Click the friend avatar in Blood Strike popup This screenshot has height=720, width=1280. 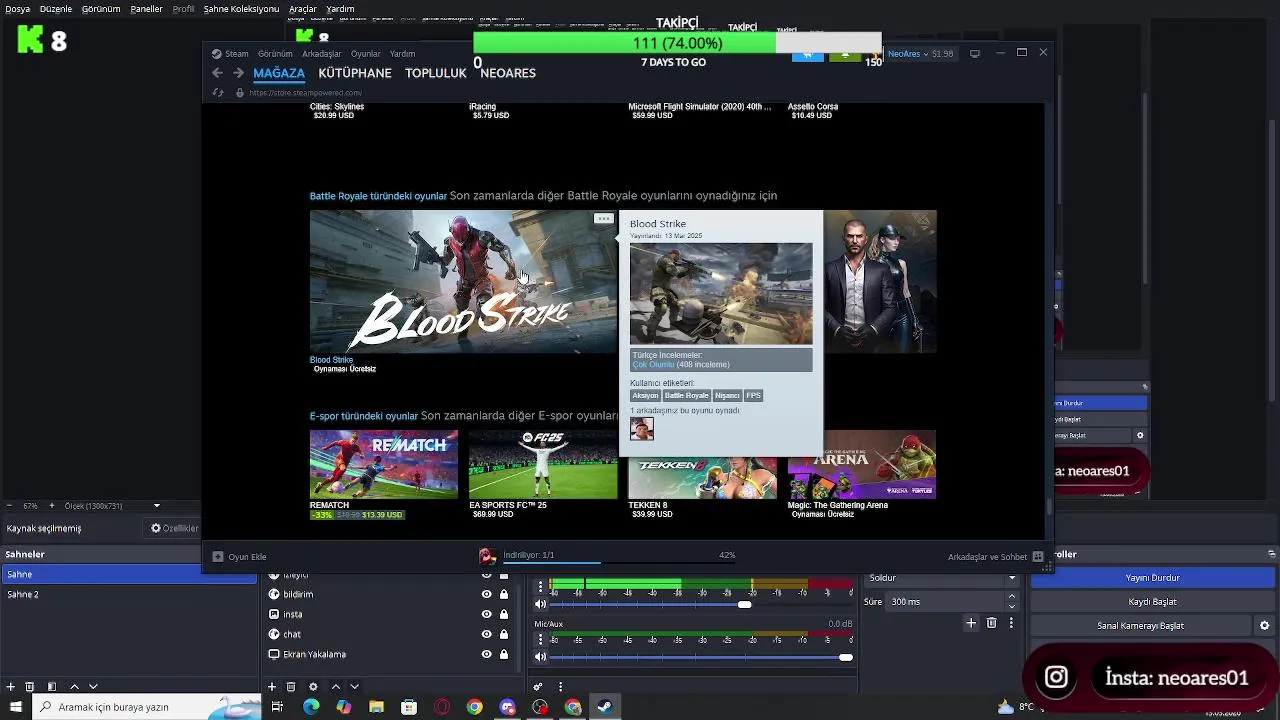tap(642, 429)
